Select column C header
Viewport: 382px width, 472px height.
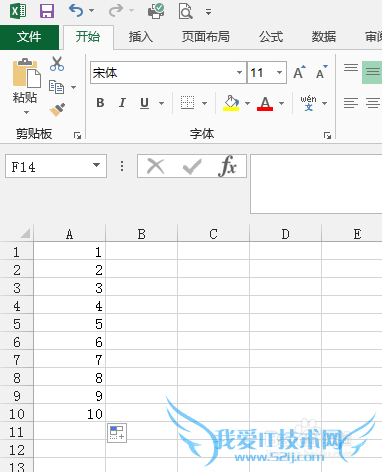(x=213, y=234)
